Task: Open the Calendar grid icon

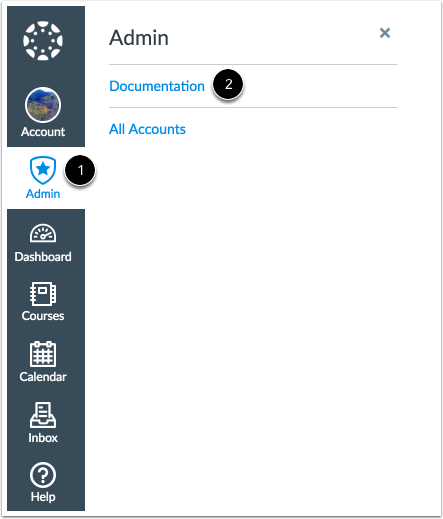Action: (x=43, y=354)
